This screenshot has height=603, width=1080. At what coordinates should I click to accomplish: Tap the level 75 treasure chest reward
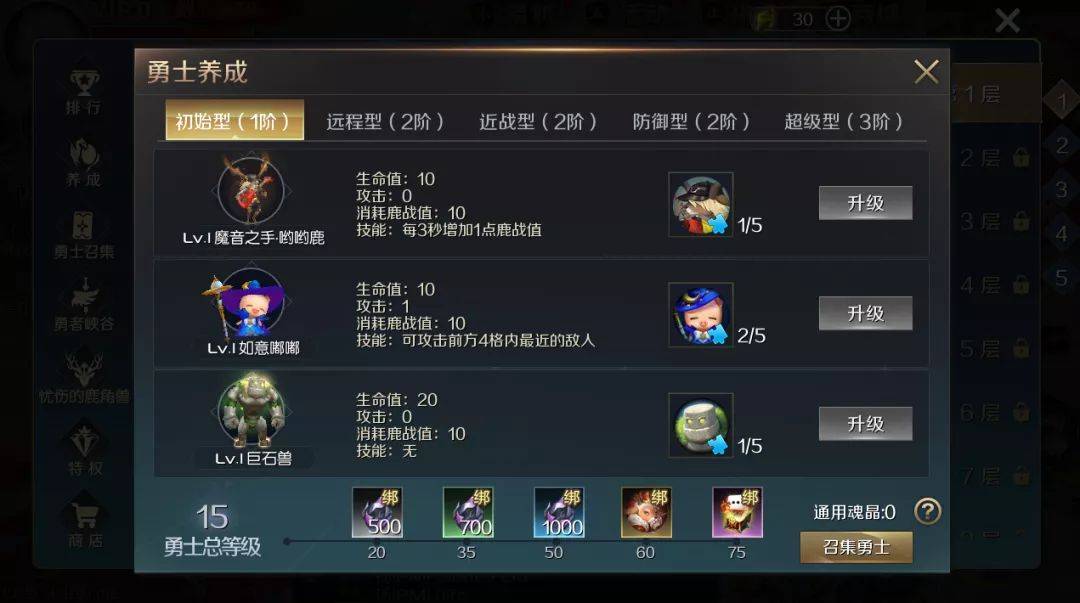[737, 512]
